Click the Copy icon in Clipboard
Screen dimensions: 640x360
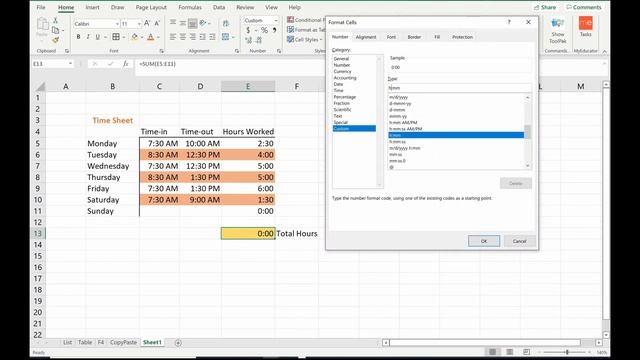tap(56, 30)
